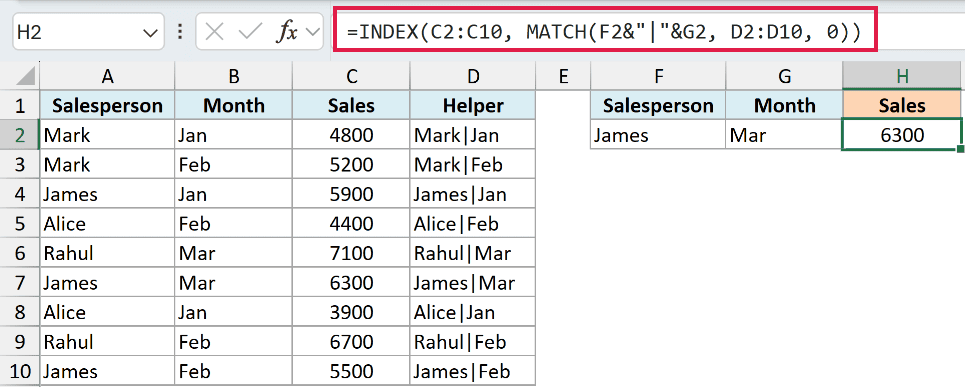Select column G header
The height and width of the screenshot is (387, 965).
tap(784, 76)
